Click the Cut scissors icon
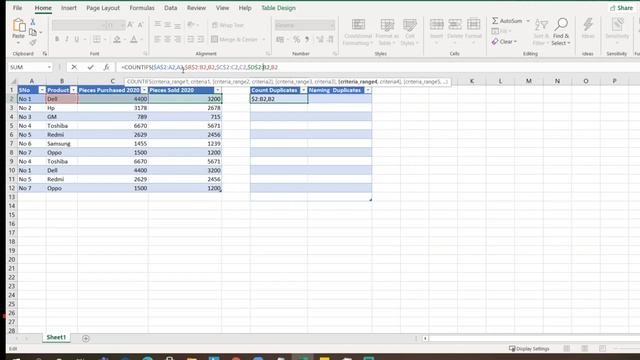 [33, 22]
